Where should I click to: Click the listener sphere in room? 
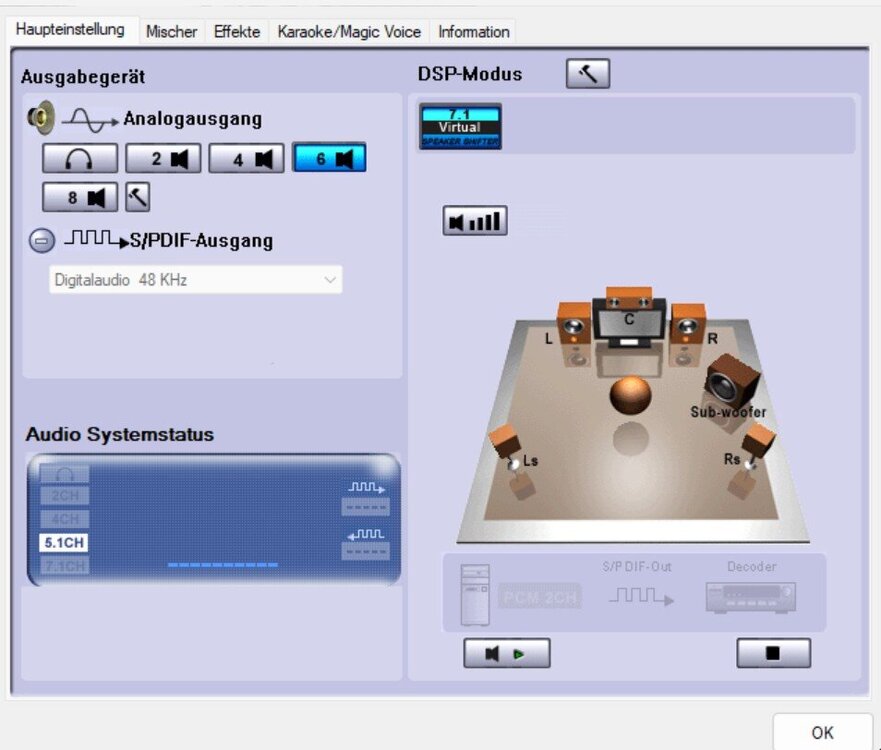tap(630, 395)
